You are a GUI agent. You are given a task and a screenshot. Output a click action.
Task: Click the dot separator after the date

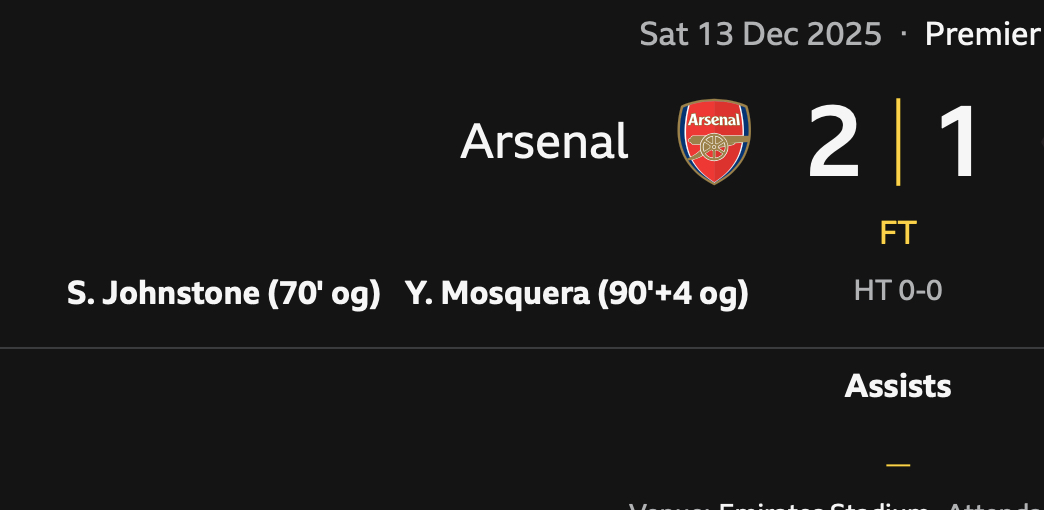pyautogui.click(x=904, y=34)
